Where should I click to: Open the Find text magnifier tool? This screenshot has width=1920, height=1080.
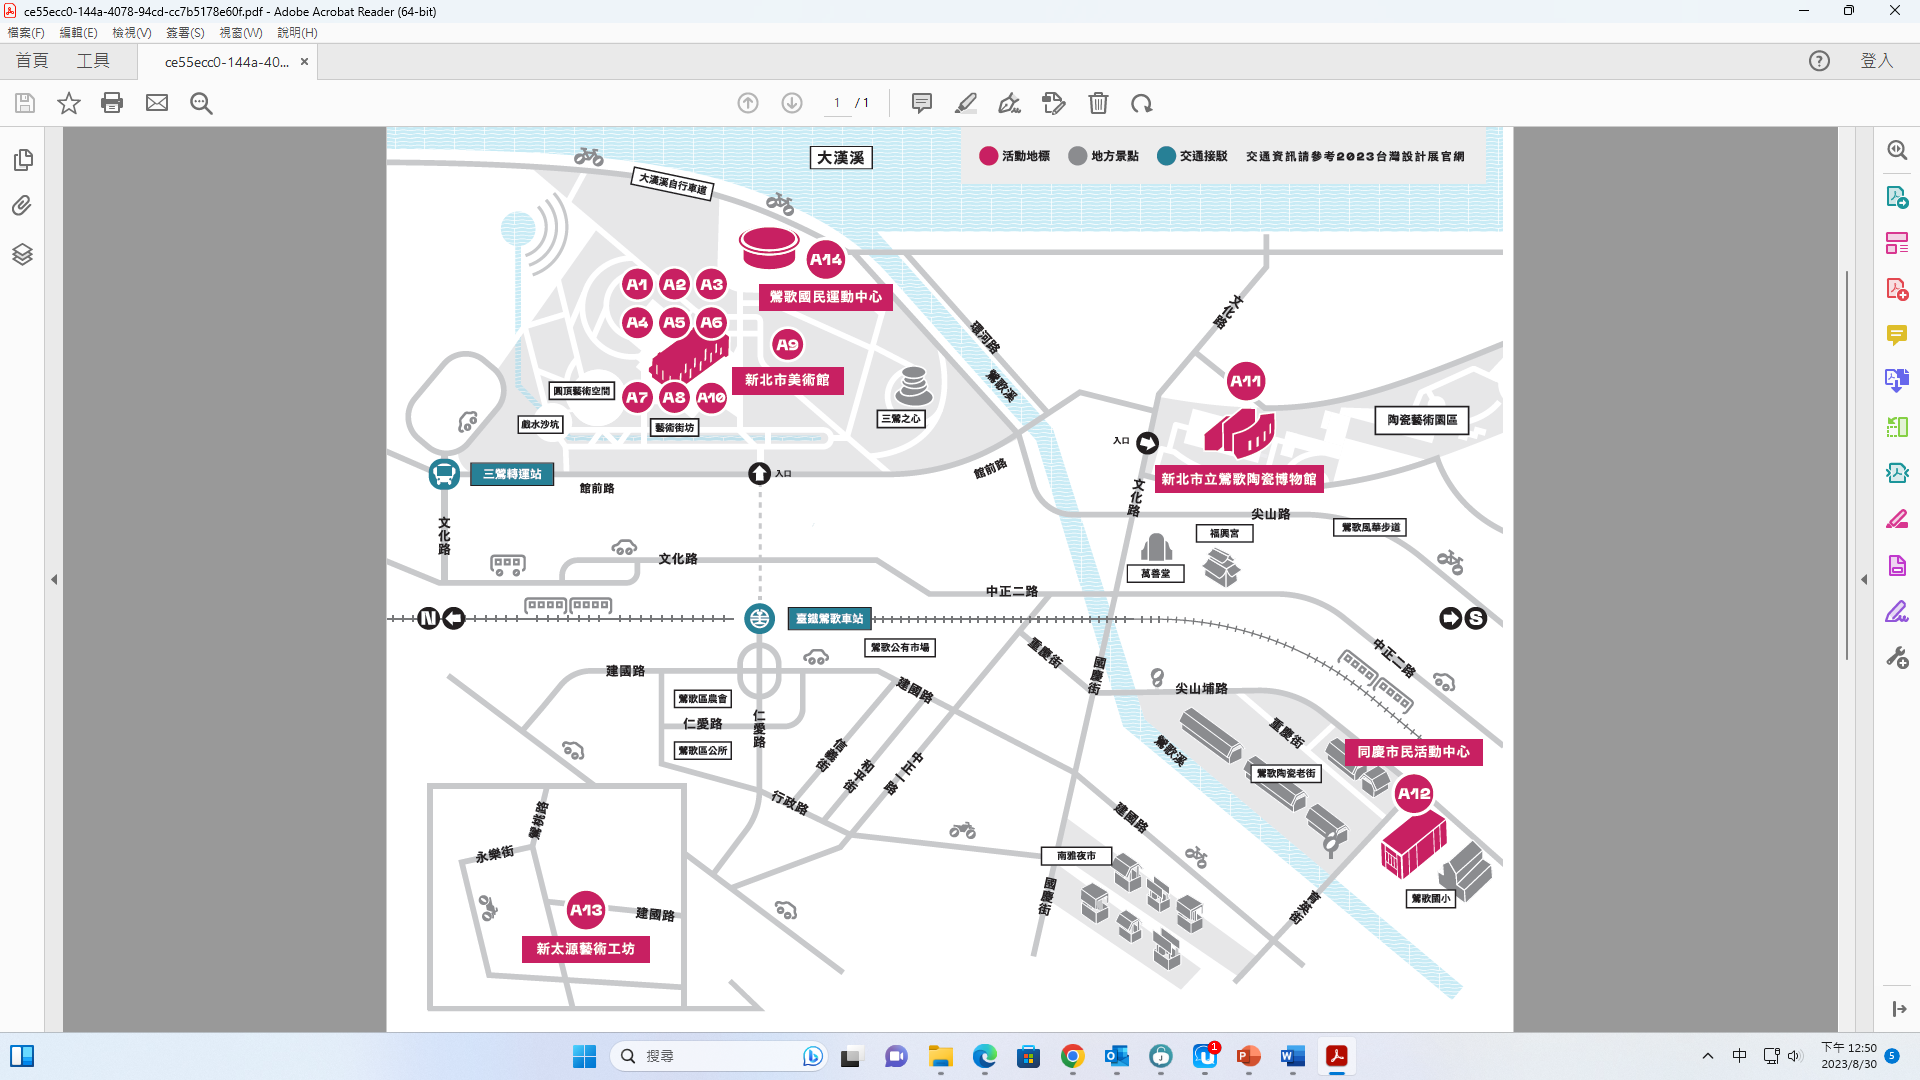(x=201, y=103)
